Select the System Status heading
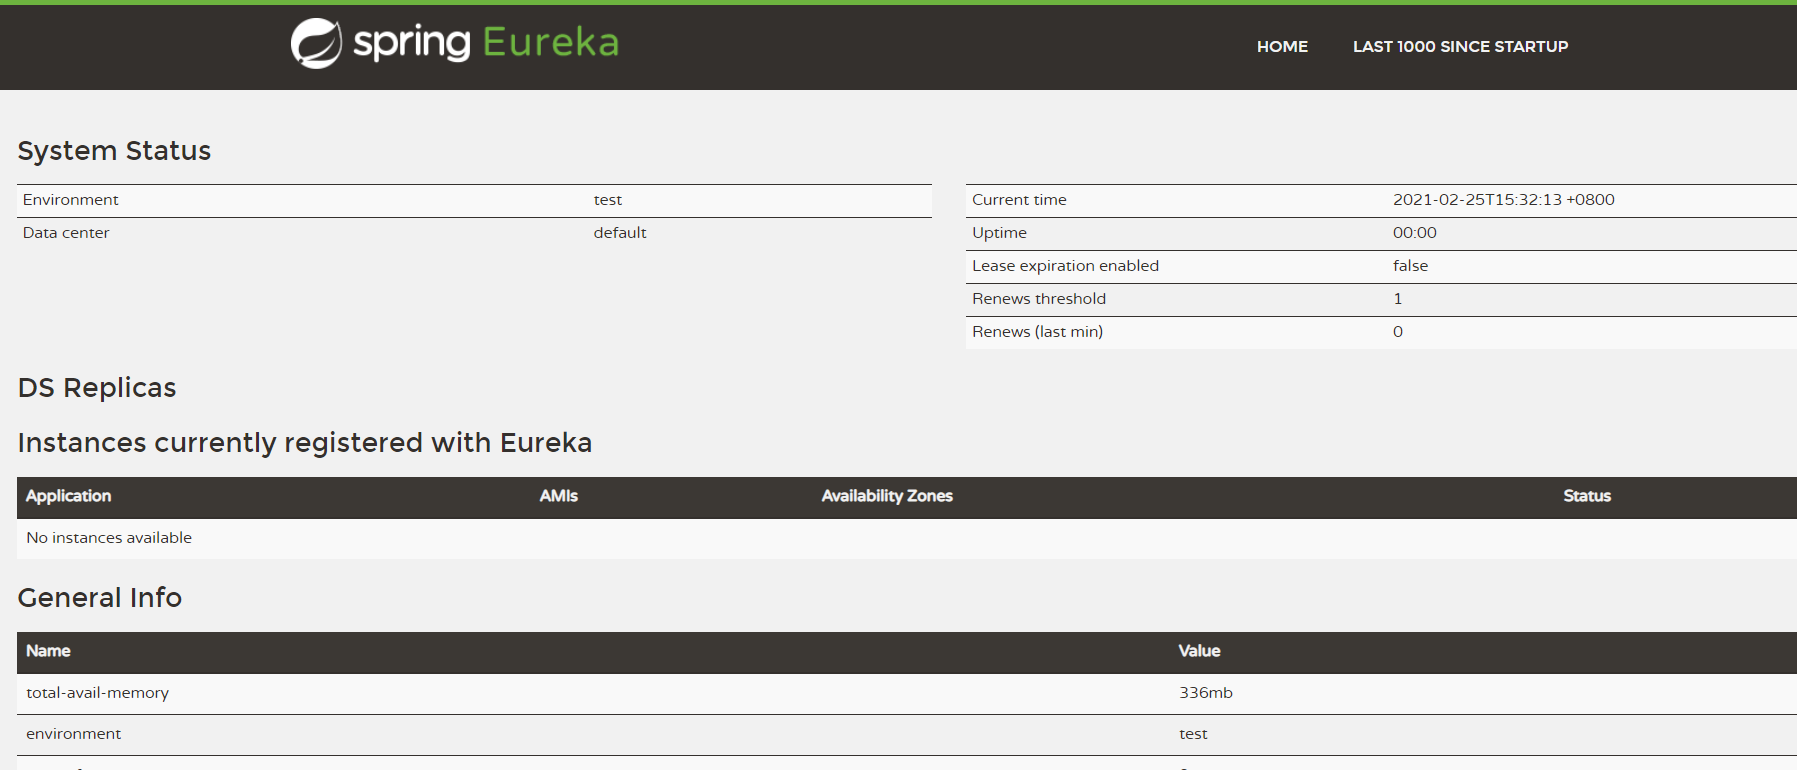 pyautogui.click(x=114, y=151)
